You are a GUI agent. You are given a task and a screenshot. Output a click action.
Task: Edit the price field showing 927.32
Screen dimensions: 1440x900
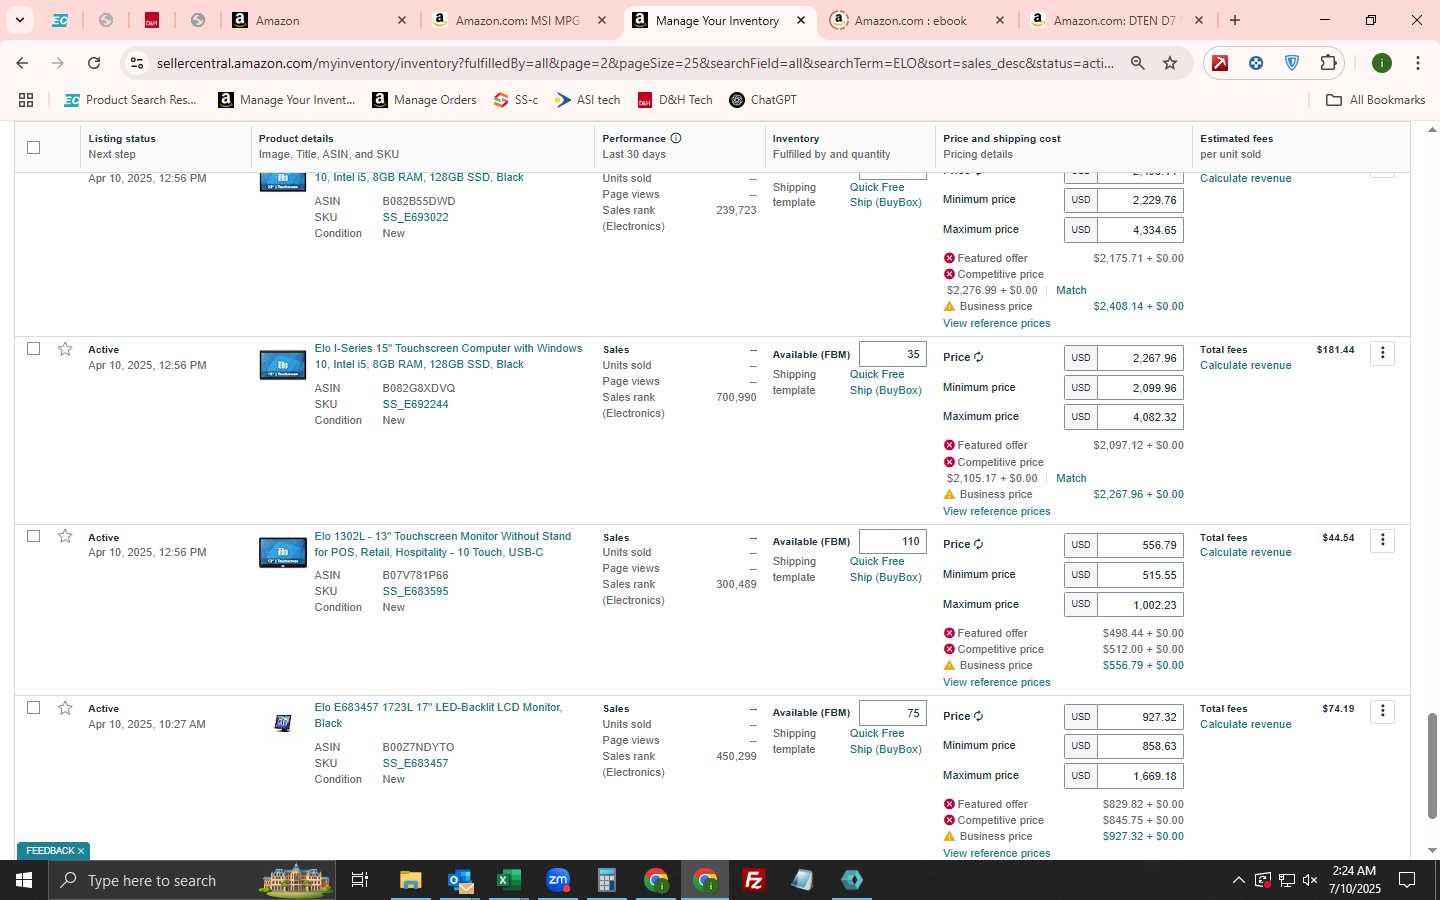pos(1140,717)
